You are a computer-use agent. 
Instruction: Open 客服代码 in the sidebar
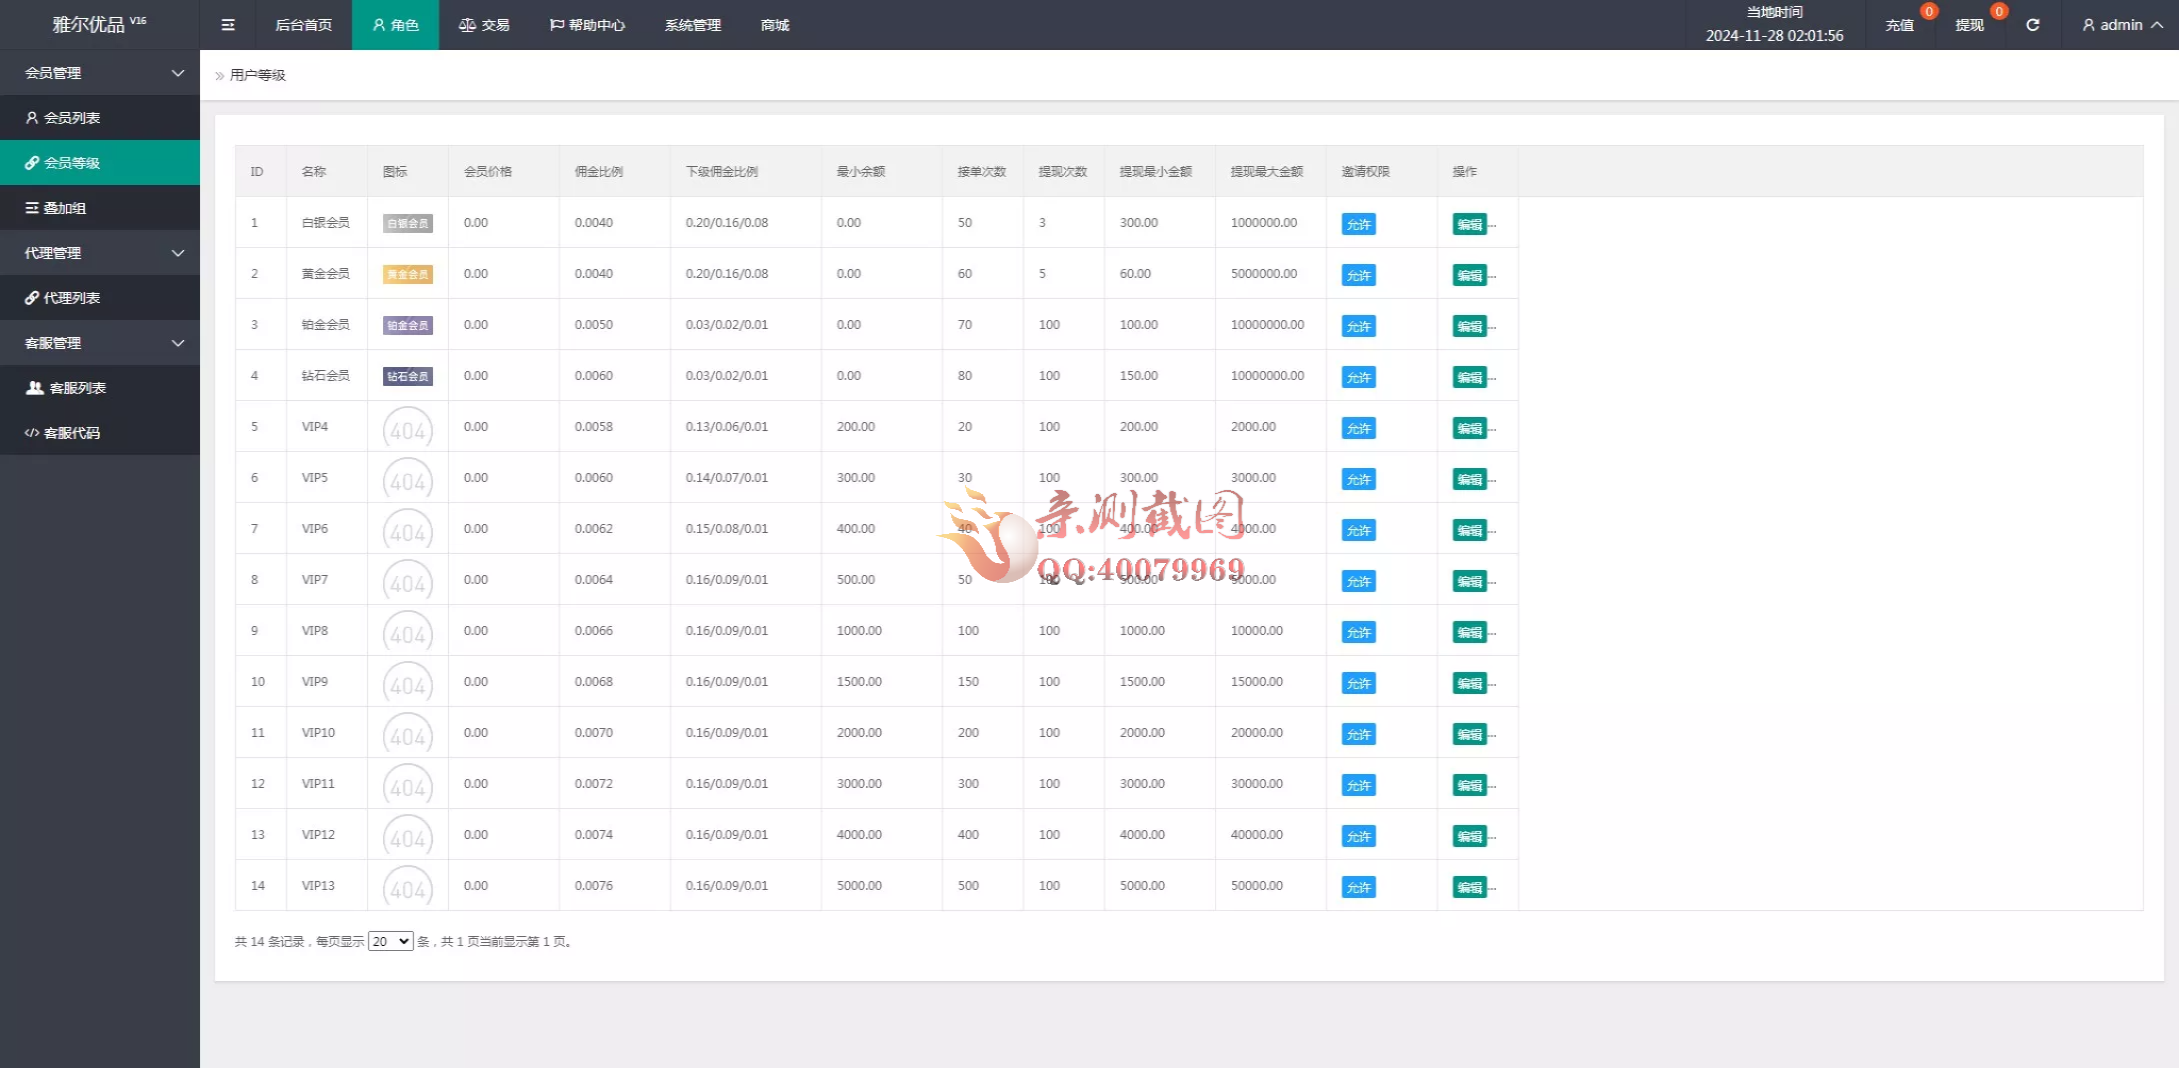click(x=72, y=433)
